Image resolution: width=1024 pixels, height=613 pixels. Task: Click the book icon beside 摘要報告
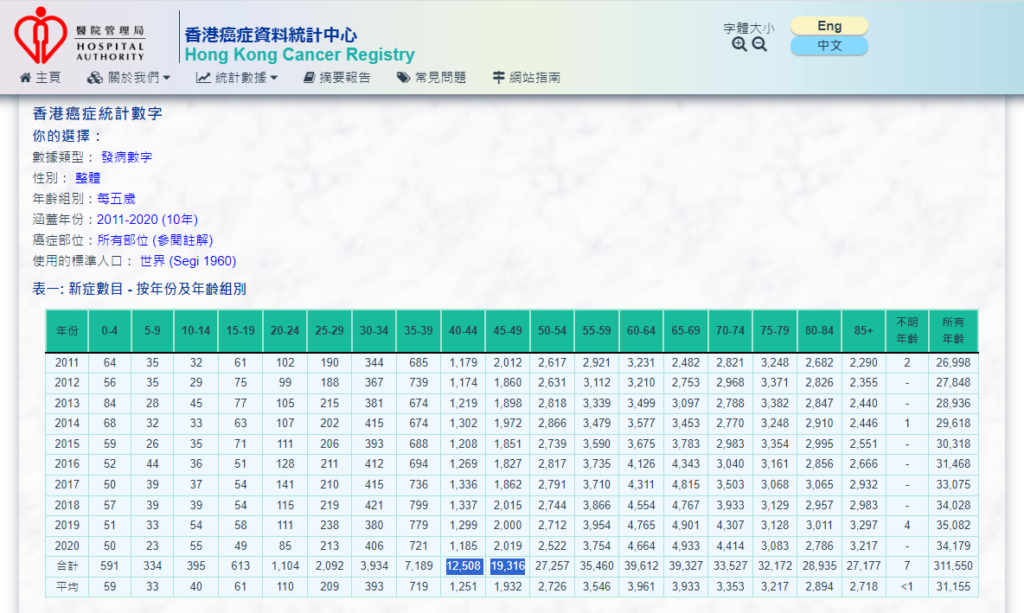click(x=309, y=78)
